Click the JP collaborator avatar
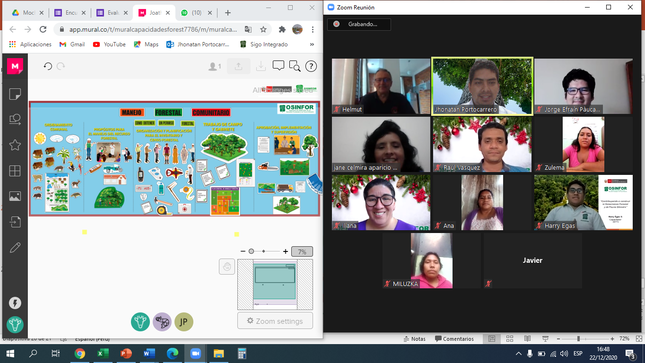 coord(183,322)
